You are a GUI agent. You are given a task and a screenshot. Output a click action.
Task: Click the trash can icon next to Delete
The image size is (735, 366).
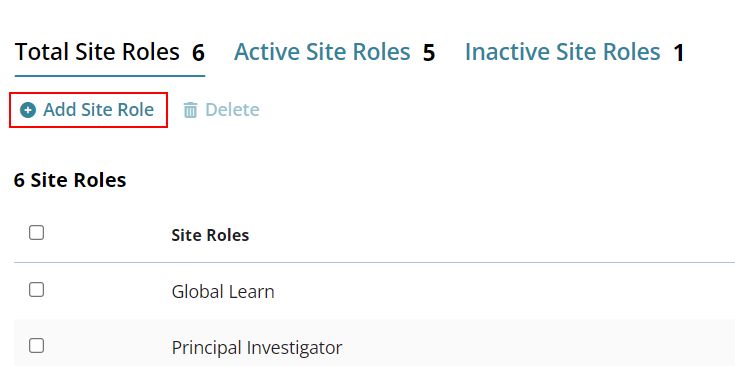click(190, 111)
